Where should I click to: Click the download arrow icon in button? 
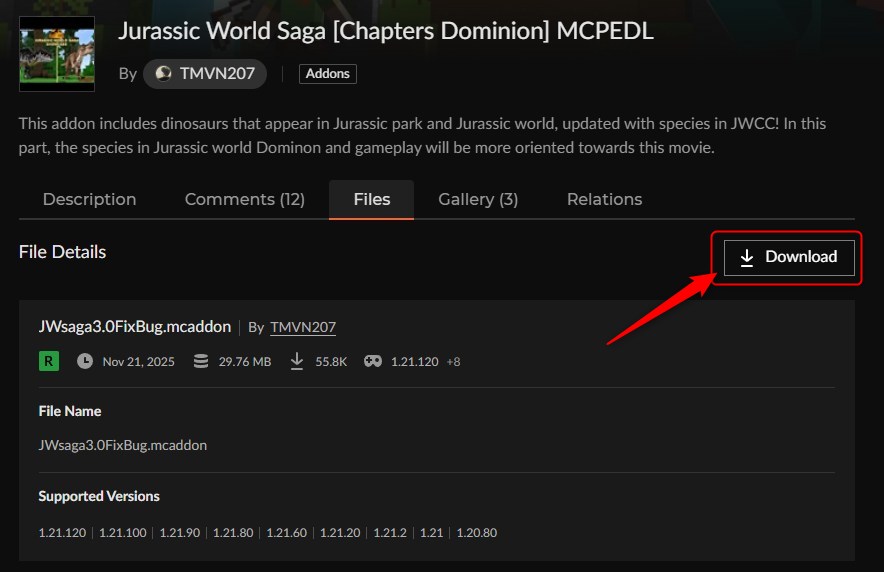(746, 257)
